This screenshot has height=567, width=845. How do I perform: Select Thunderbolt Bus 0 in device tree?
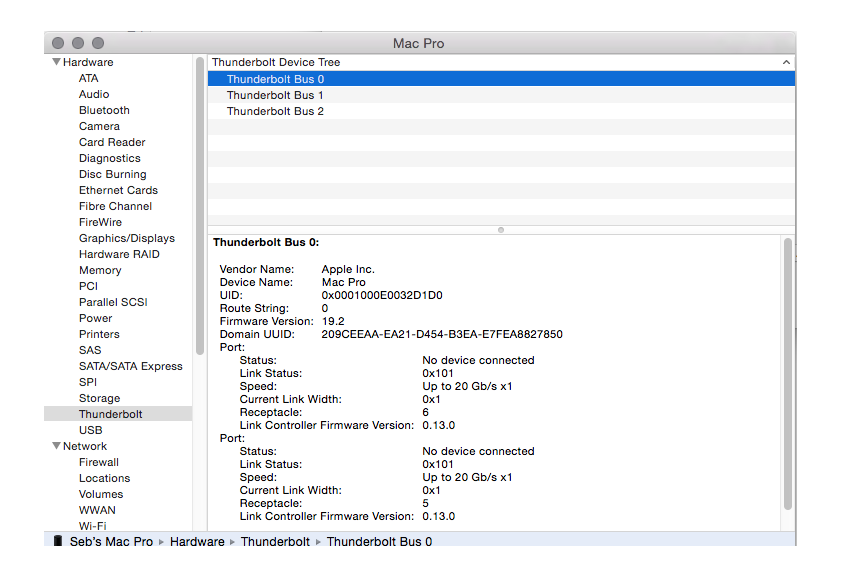[501, 79]
